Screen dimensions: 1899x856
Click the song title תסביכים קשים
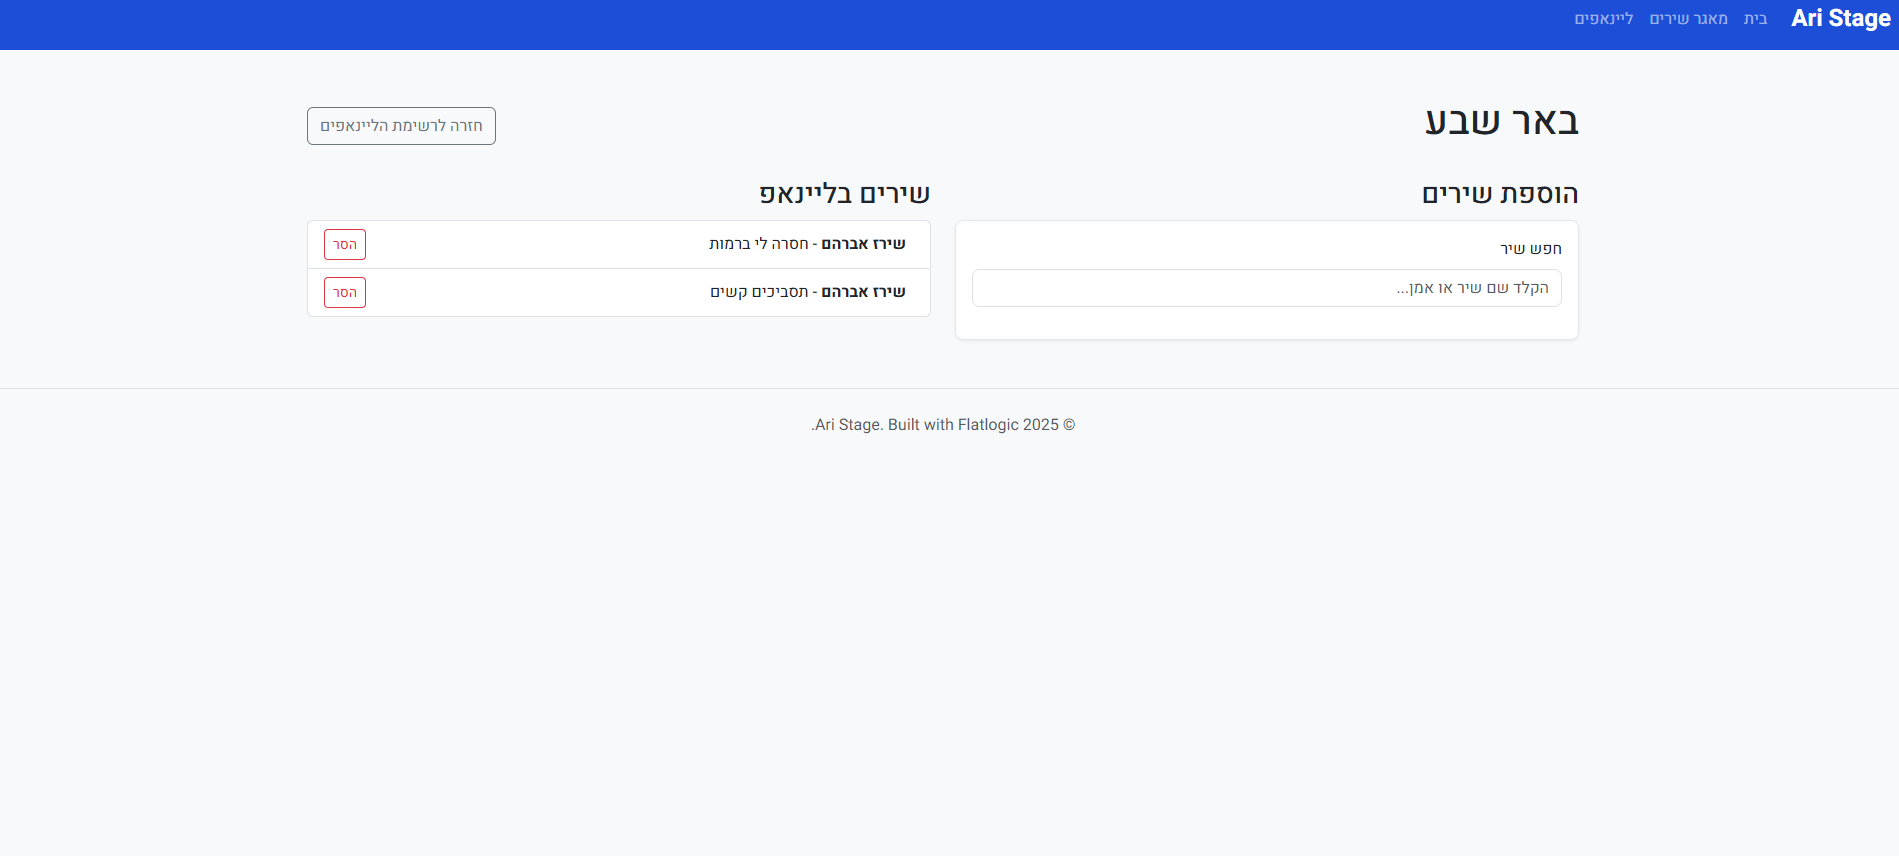(759, 292)
